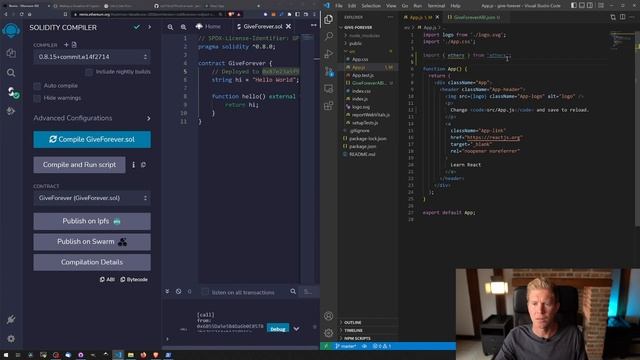Open Remix settings gear icon
The width and height of the screenshot is (640, 360).
[11, 338]
